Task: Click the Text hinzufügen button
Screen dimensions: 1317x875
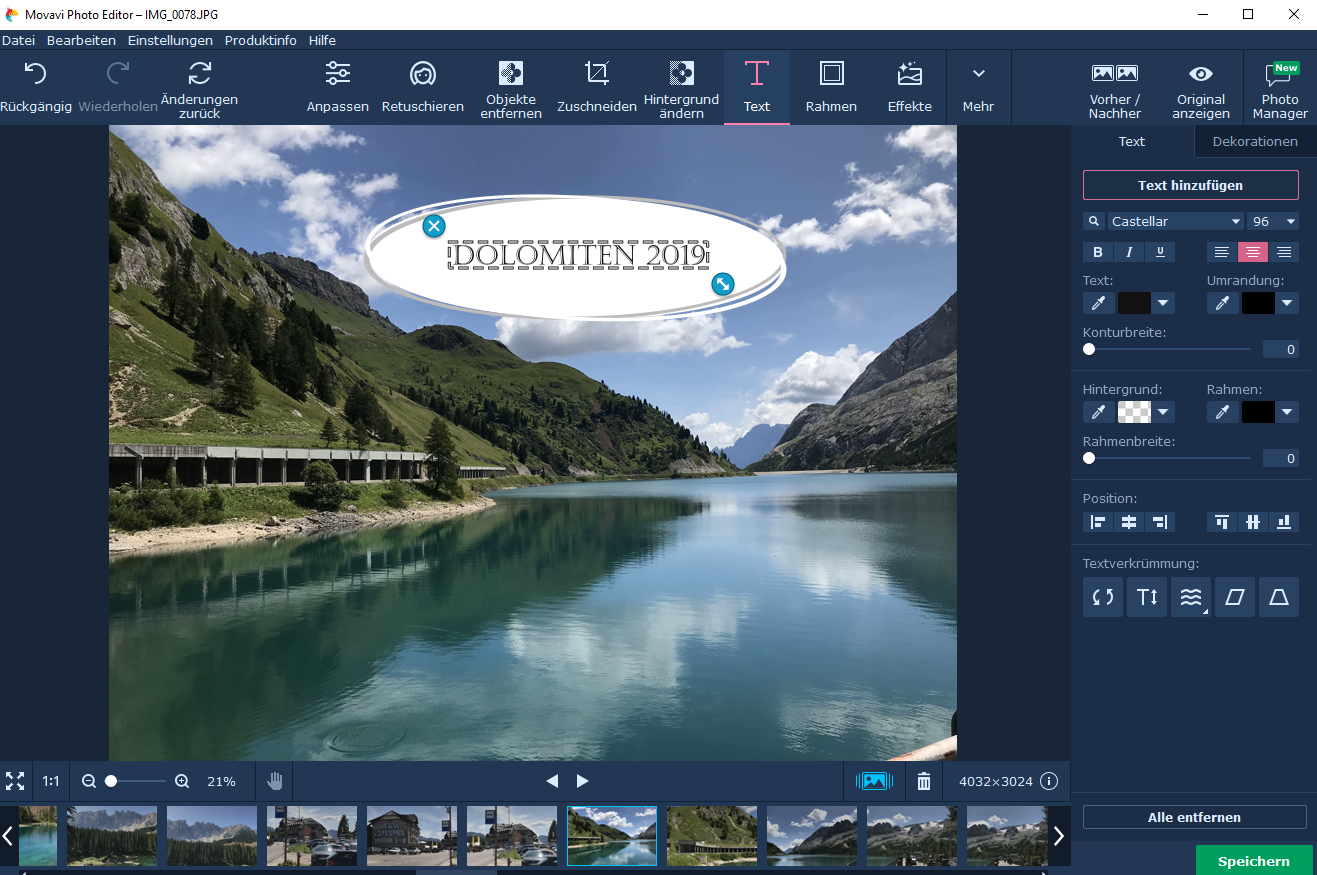Action: 1190,185
